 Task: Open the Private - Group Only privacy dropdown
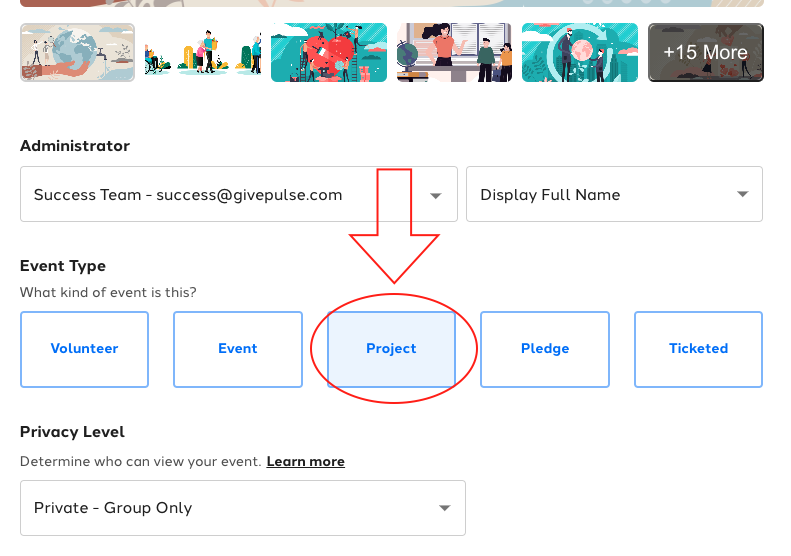[x=243, y=508]
